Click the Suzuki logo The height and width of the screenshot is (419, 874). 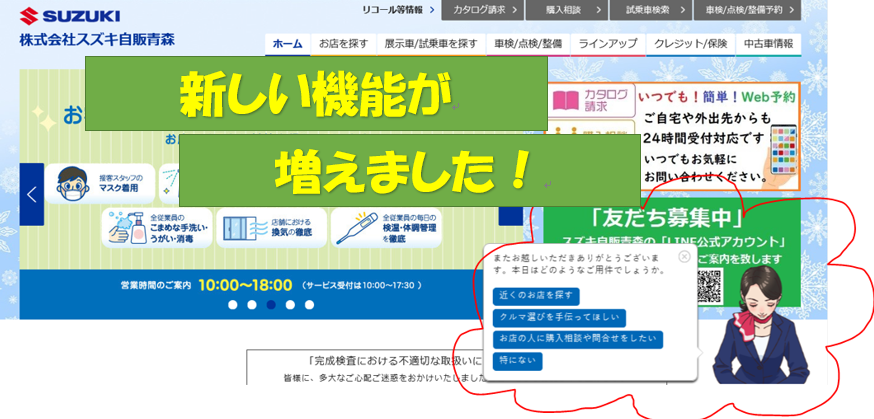coord(69,16)
